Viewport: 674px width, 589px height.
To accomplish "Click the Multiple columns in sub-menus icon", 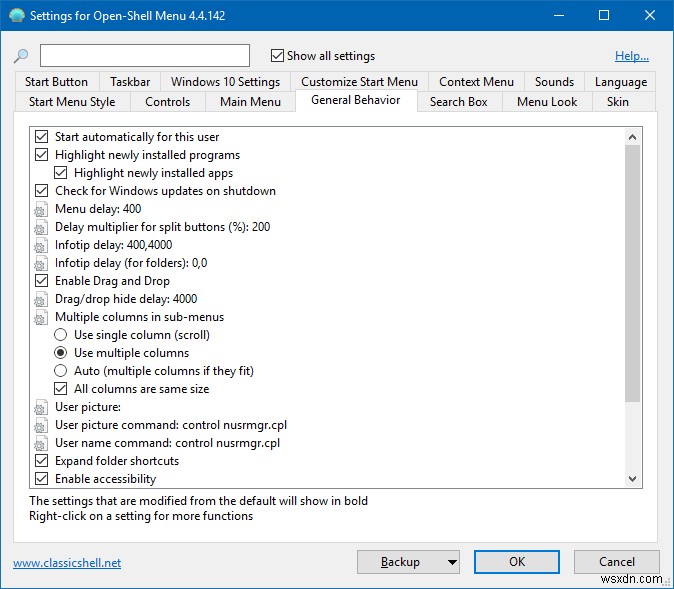I will 41,317.
